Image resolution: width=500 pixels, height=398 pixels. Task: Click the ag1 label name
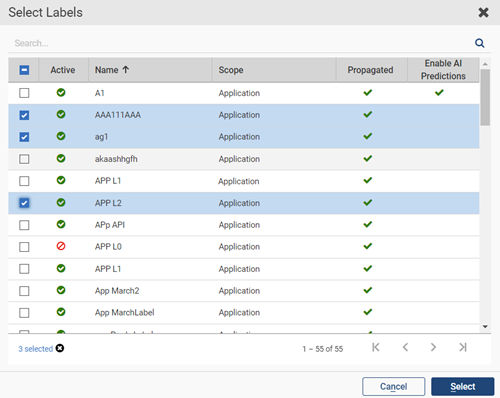click(101, 137)
